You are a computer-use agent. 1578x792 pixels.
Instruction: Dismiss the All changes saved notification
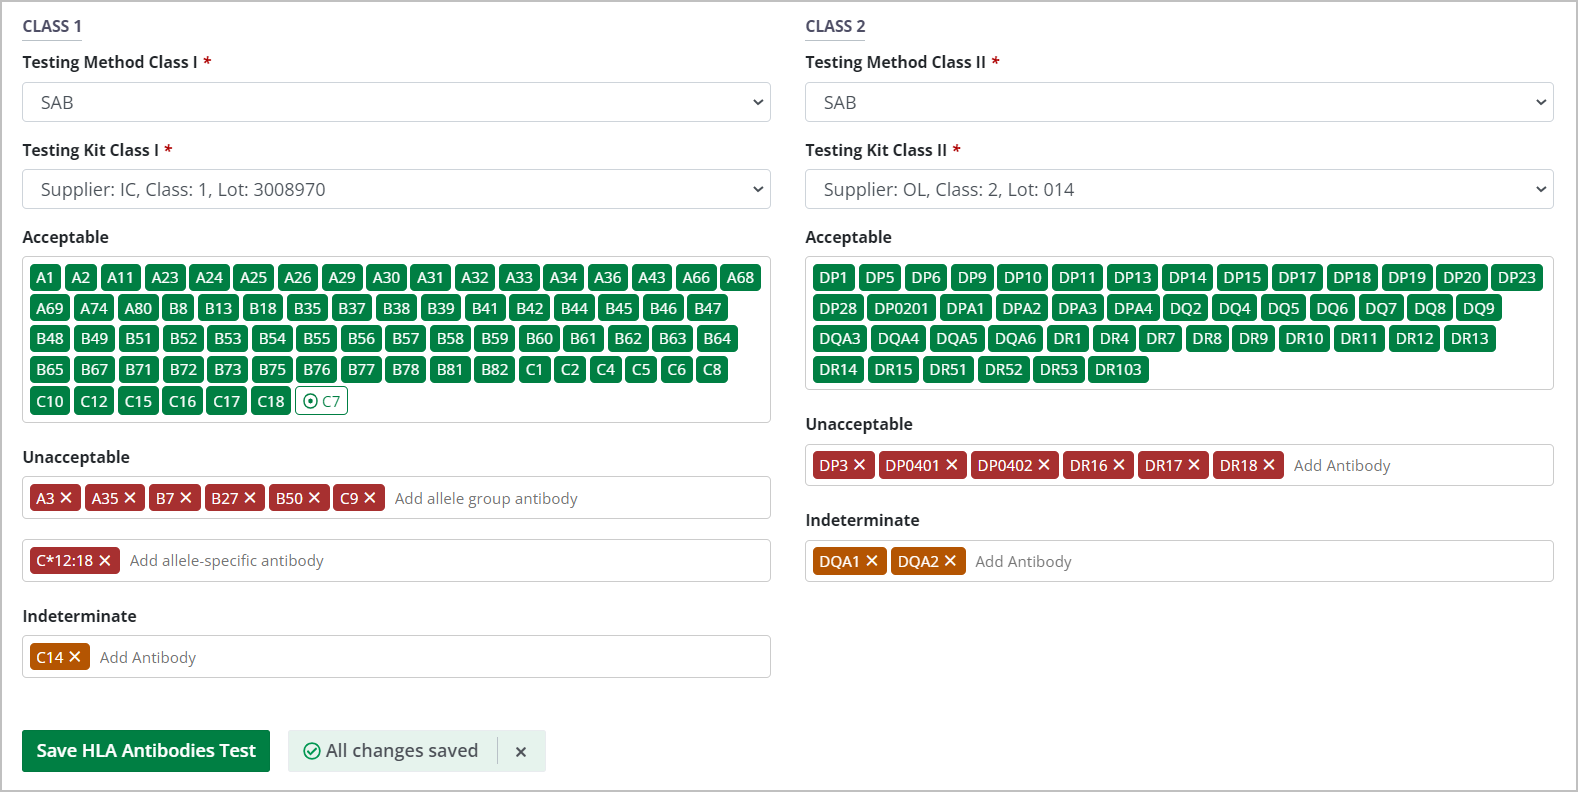tap(521, 752)
